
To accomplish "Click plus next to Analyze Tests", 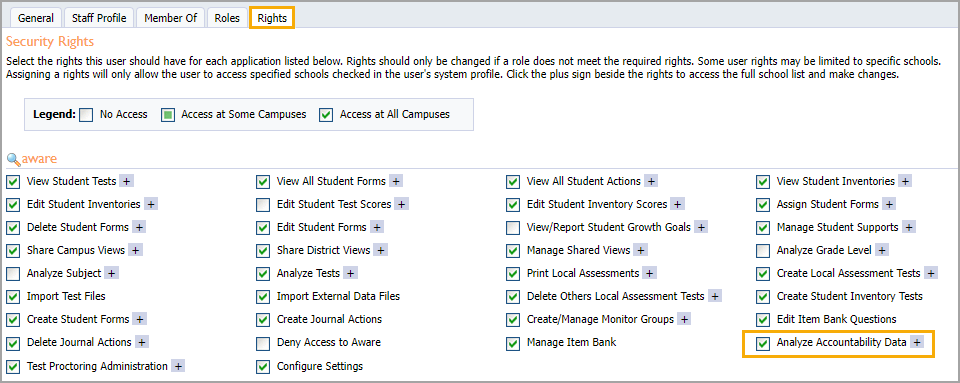I will [x=350, y=273].
